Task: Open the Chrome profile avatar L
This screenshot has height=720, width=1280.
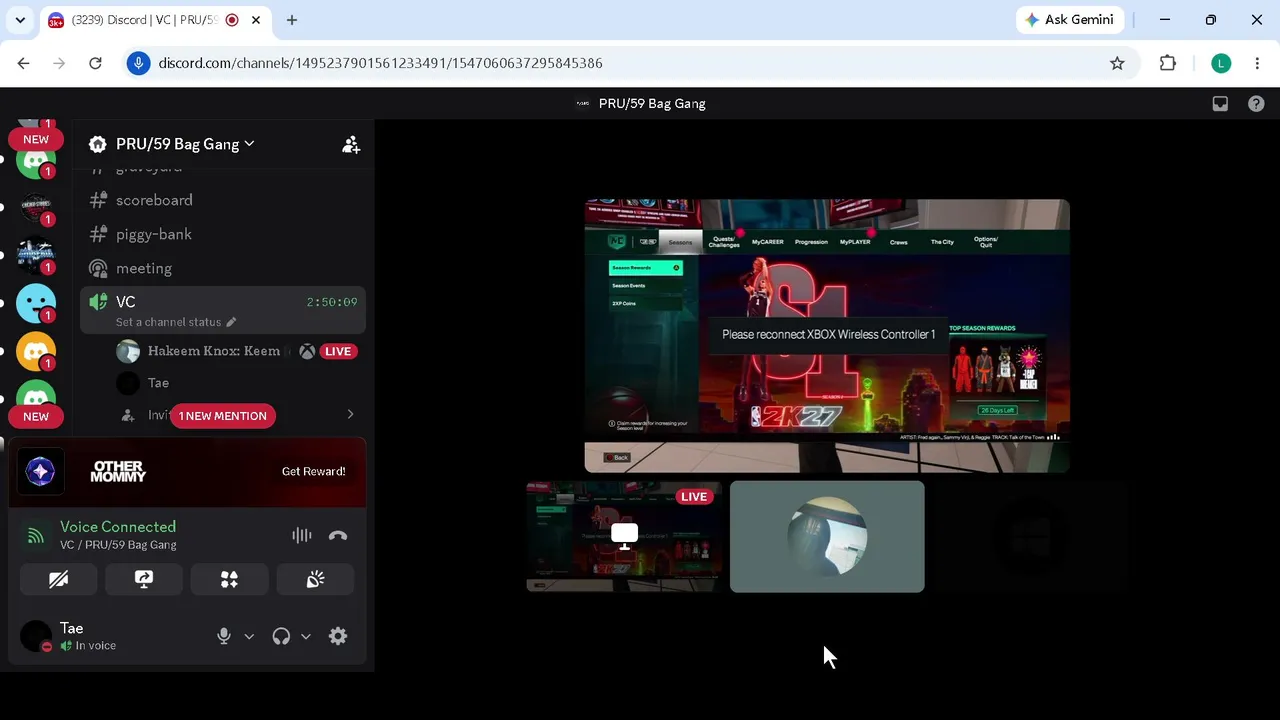Action: 1221,63
